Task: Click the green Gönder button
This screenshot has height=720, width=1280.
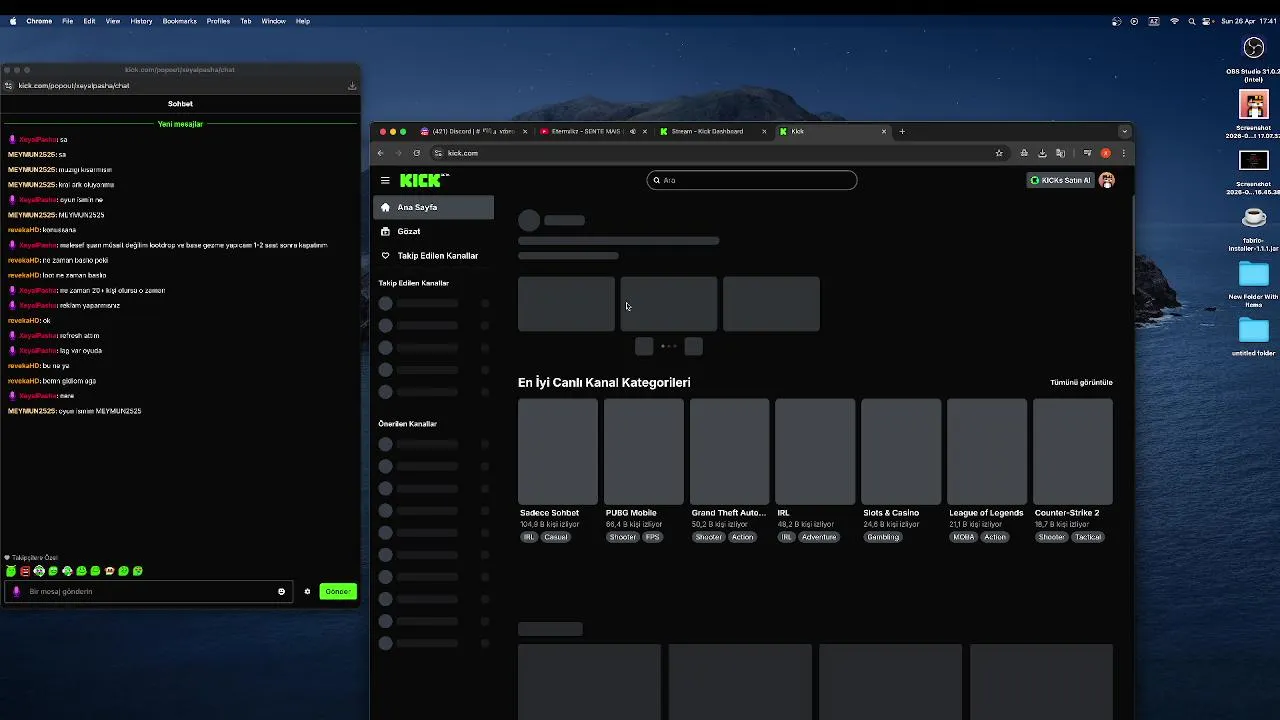Action: (x=338, y=591)
